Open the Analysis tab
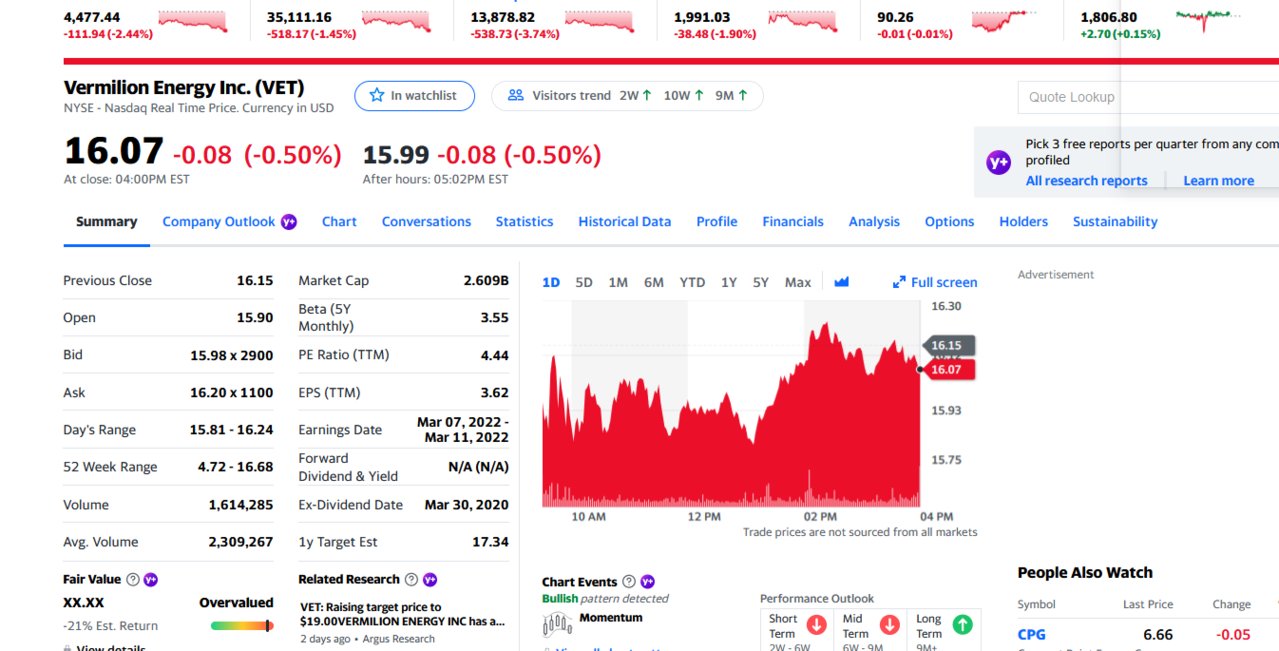This screenshot has height=651, width=1279. pos(874,222)
